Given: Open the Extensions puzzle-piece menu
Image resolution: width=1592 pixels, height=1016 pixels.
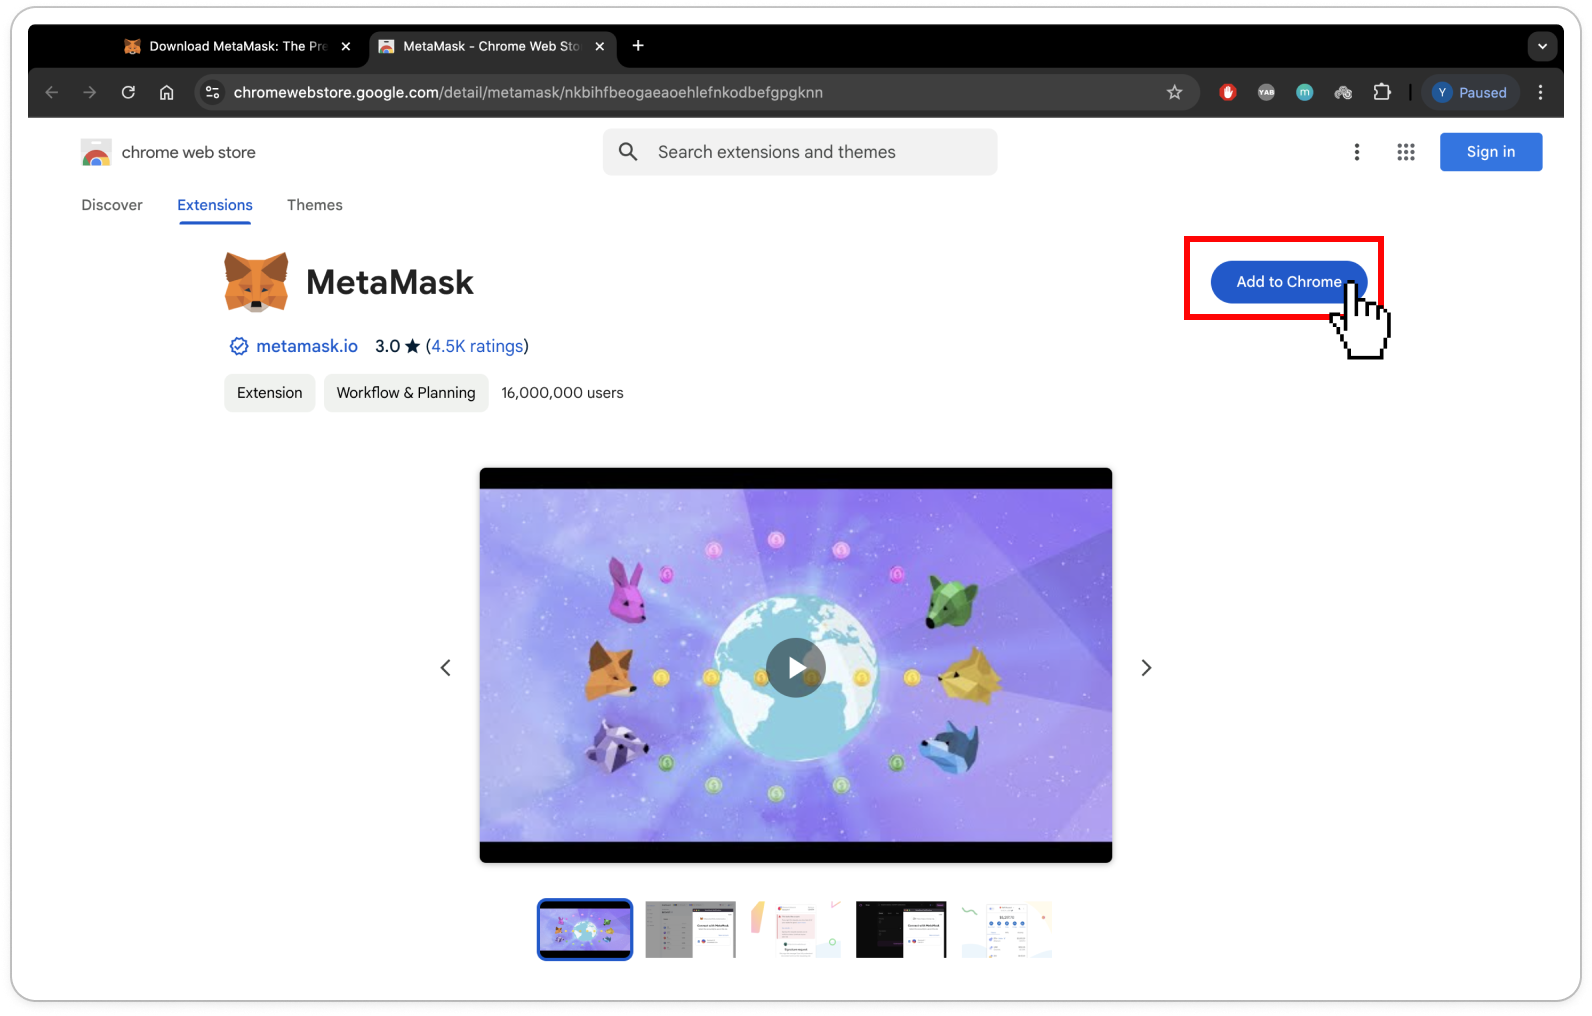Looking at the screenshot, I should [x=1382, y=93].
